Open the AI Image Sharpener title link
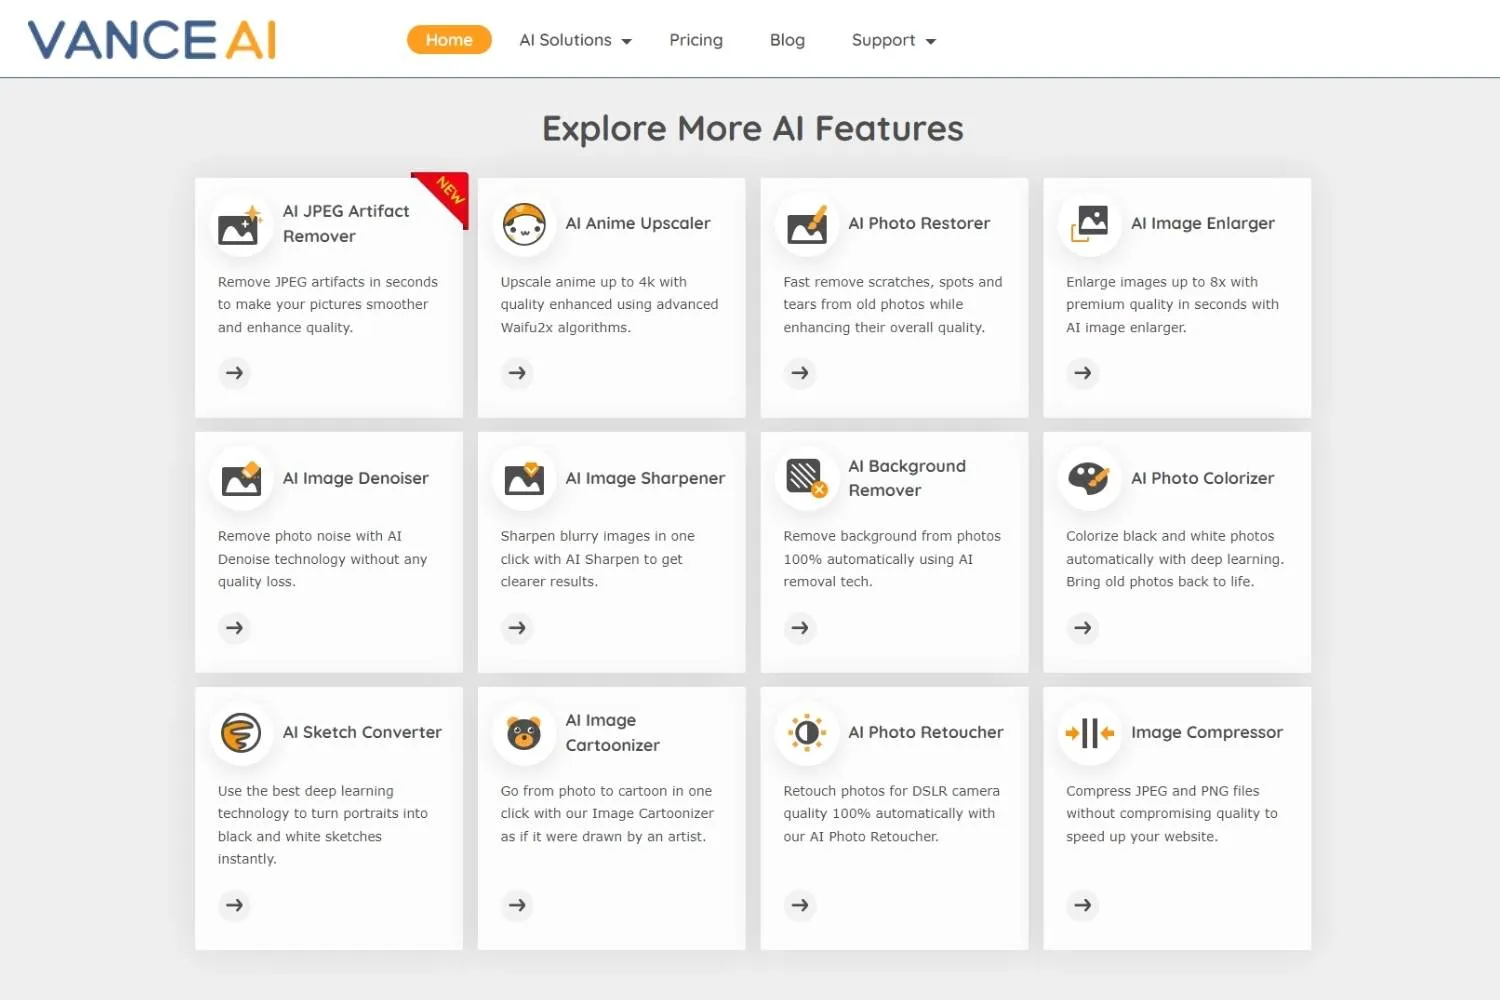The width and height of the screenshot is (1500, 1000). pos(645,478)
